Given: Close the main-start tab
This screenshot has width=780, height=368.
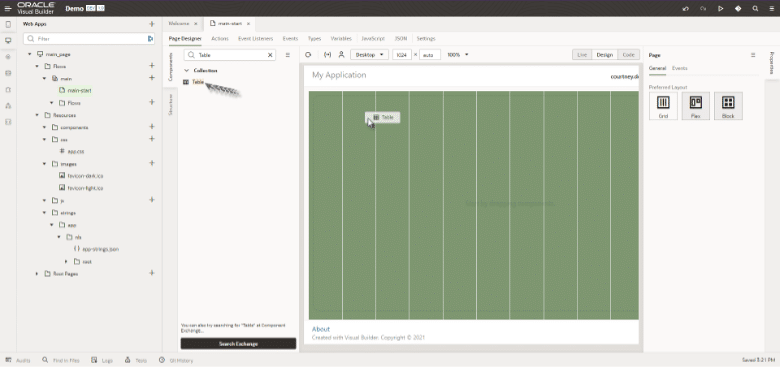Looking at the screenshot, I should [248, 23].
